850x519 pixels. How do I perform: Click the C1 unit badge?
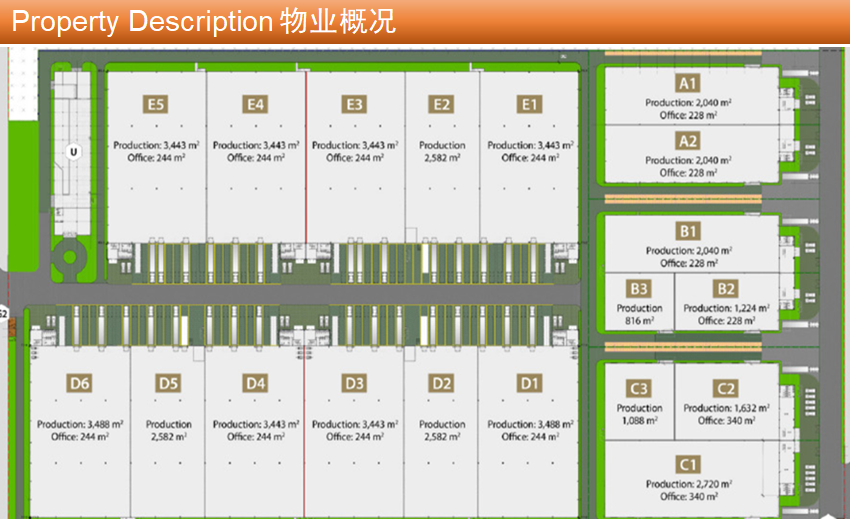click(688, 464)
